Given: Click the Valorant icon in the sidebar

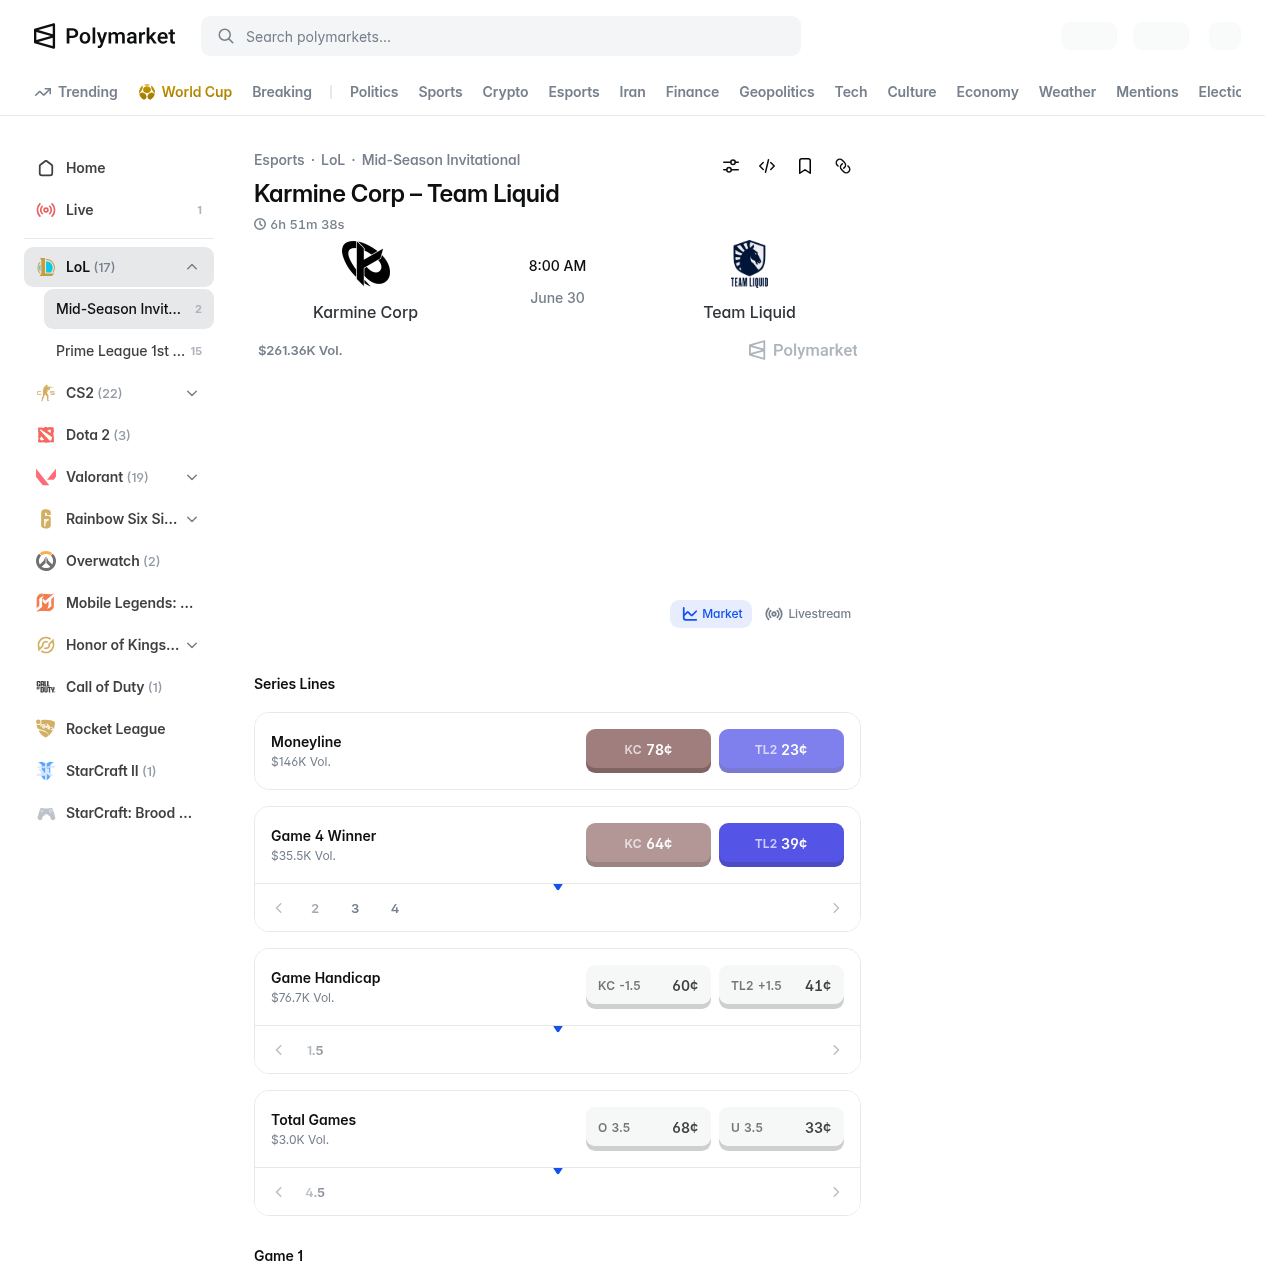Looking at the screenshot, I should [x=46, y=477].
